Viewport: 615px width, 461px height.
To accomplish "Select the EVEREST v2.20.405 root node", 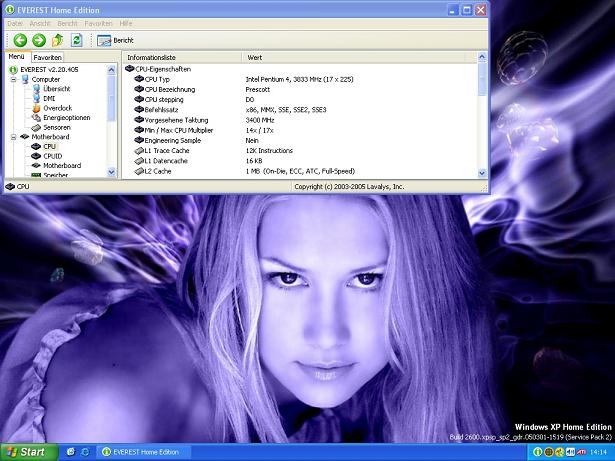I will tap(49, 69).
